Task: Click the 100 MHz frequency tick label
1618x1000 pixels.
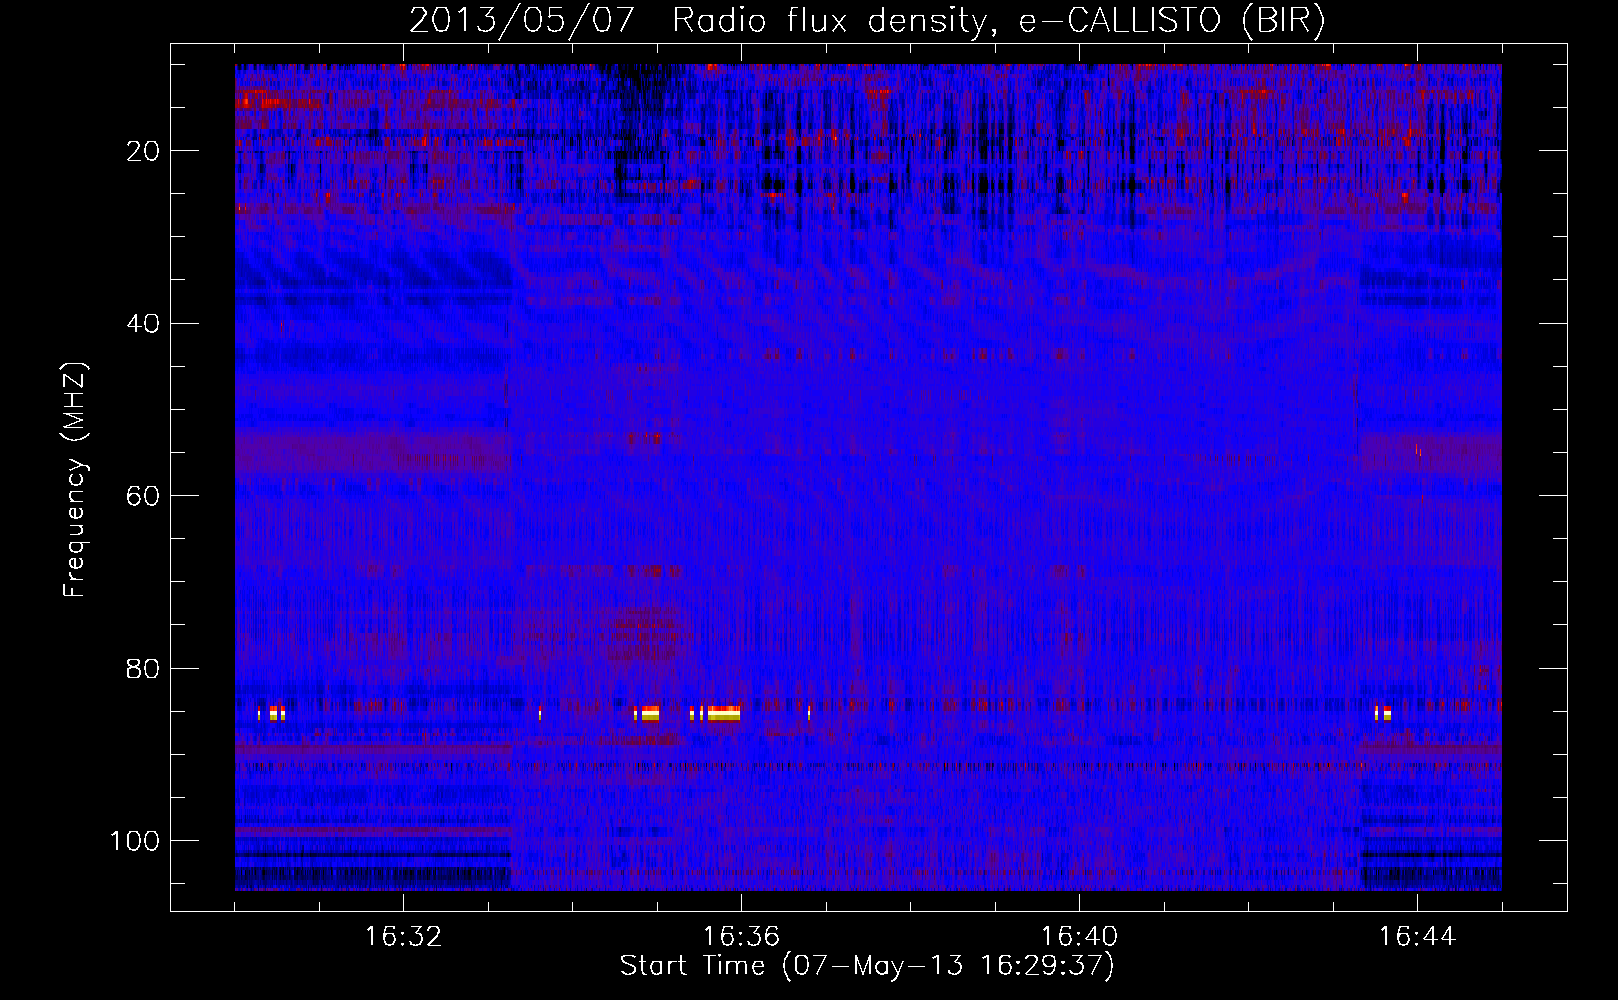Action: [x=135, y=841]
